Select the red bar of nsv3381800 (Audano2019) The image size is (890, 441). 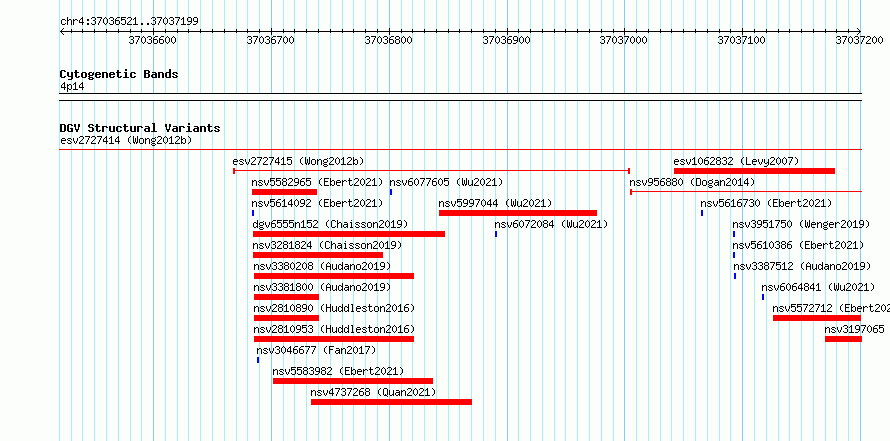click(x=286, y=297)
